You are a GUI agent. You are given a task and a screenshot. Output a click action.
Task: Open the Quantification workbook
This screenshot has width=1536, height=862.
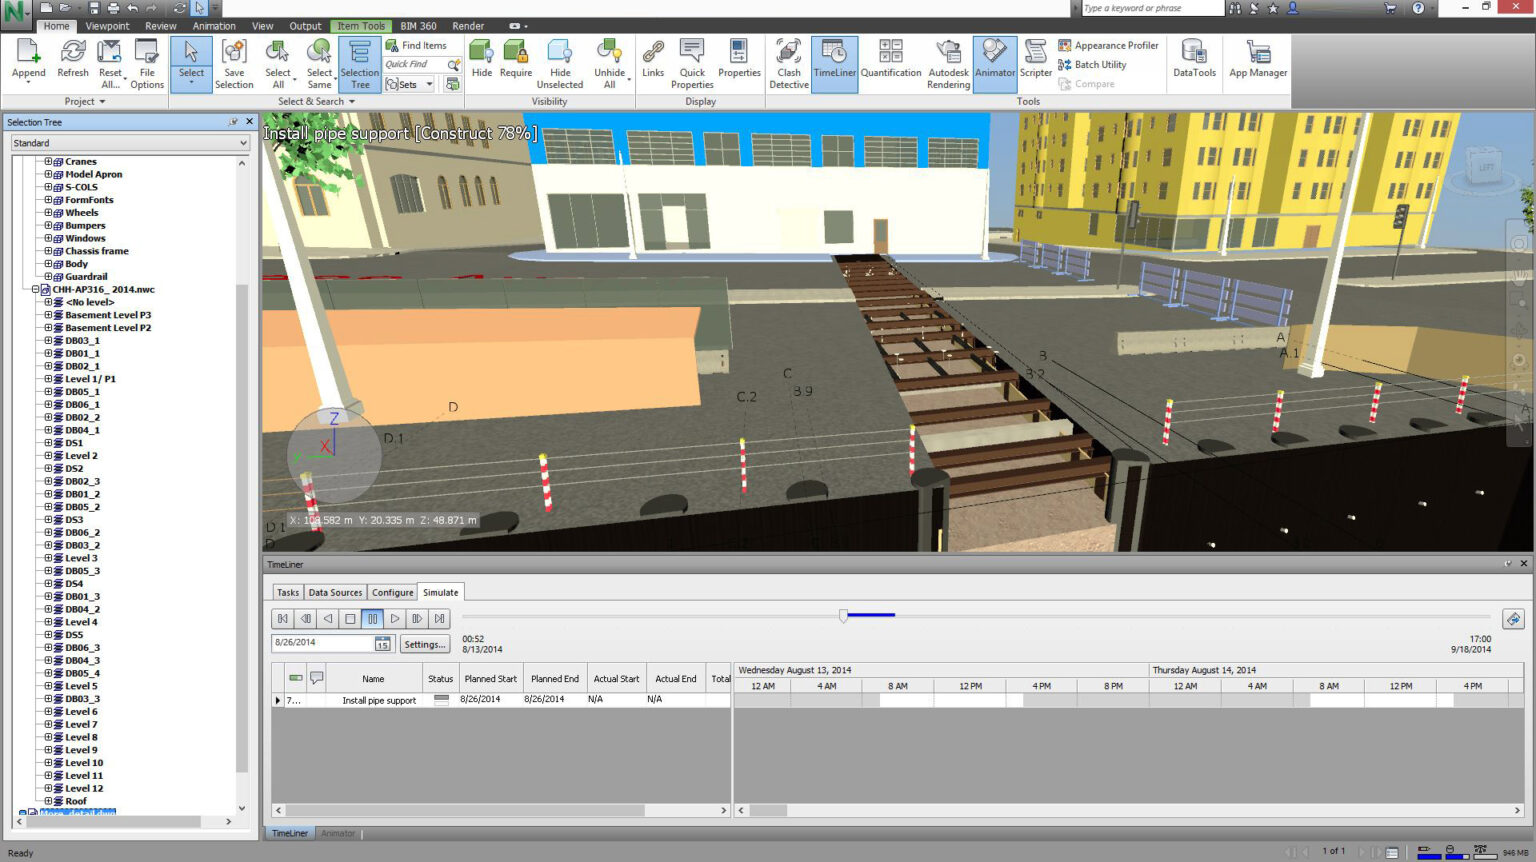[x=890, y=62]
